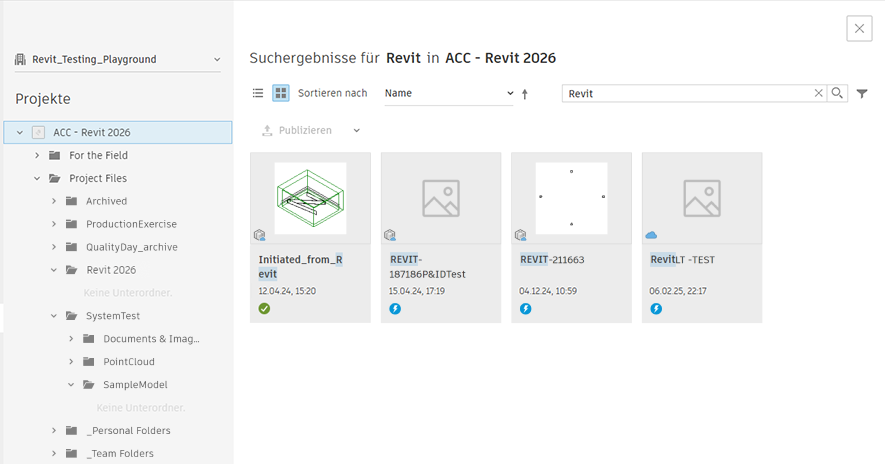Click the Revit search input field
Image resolution: width=885 pixels, height=464 pixels.
click(688, 93)
